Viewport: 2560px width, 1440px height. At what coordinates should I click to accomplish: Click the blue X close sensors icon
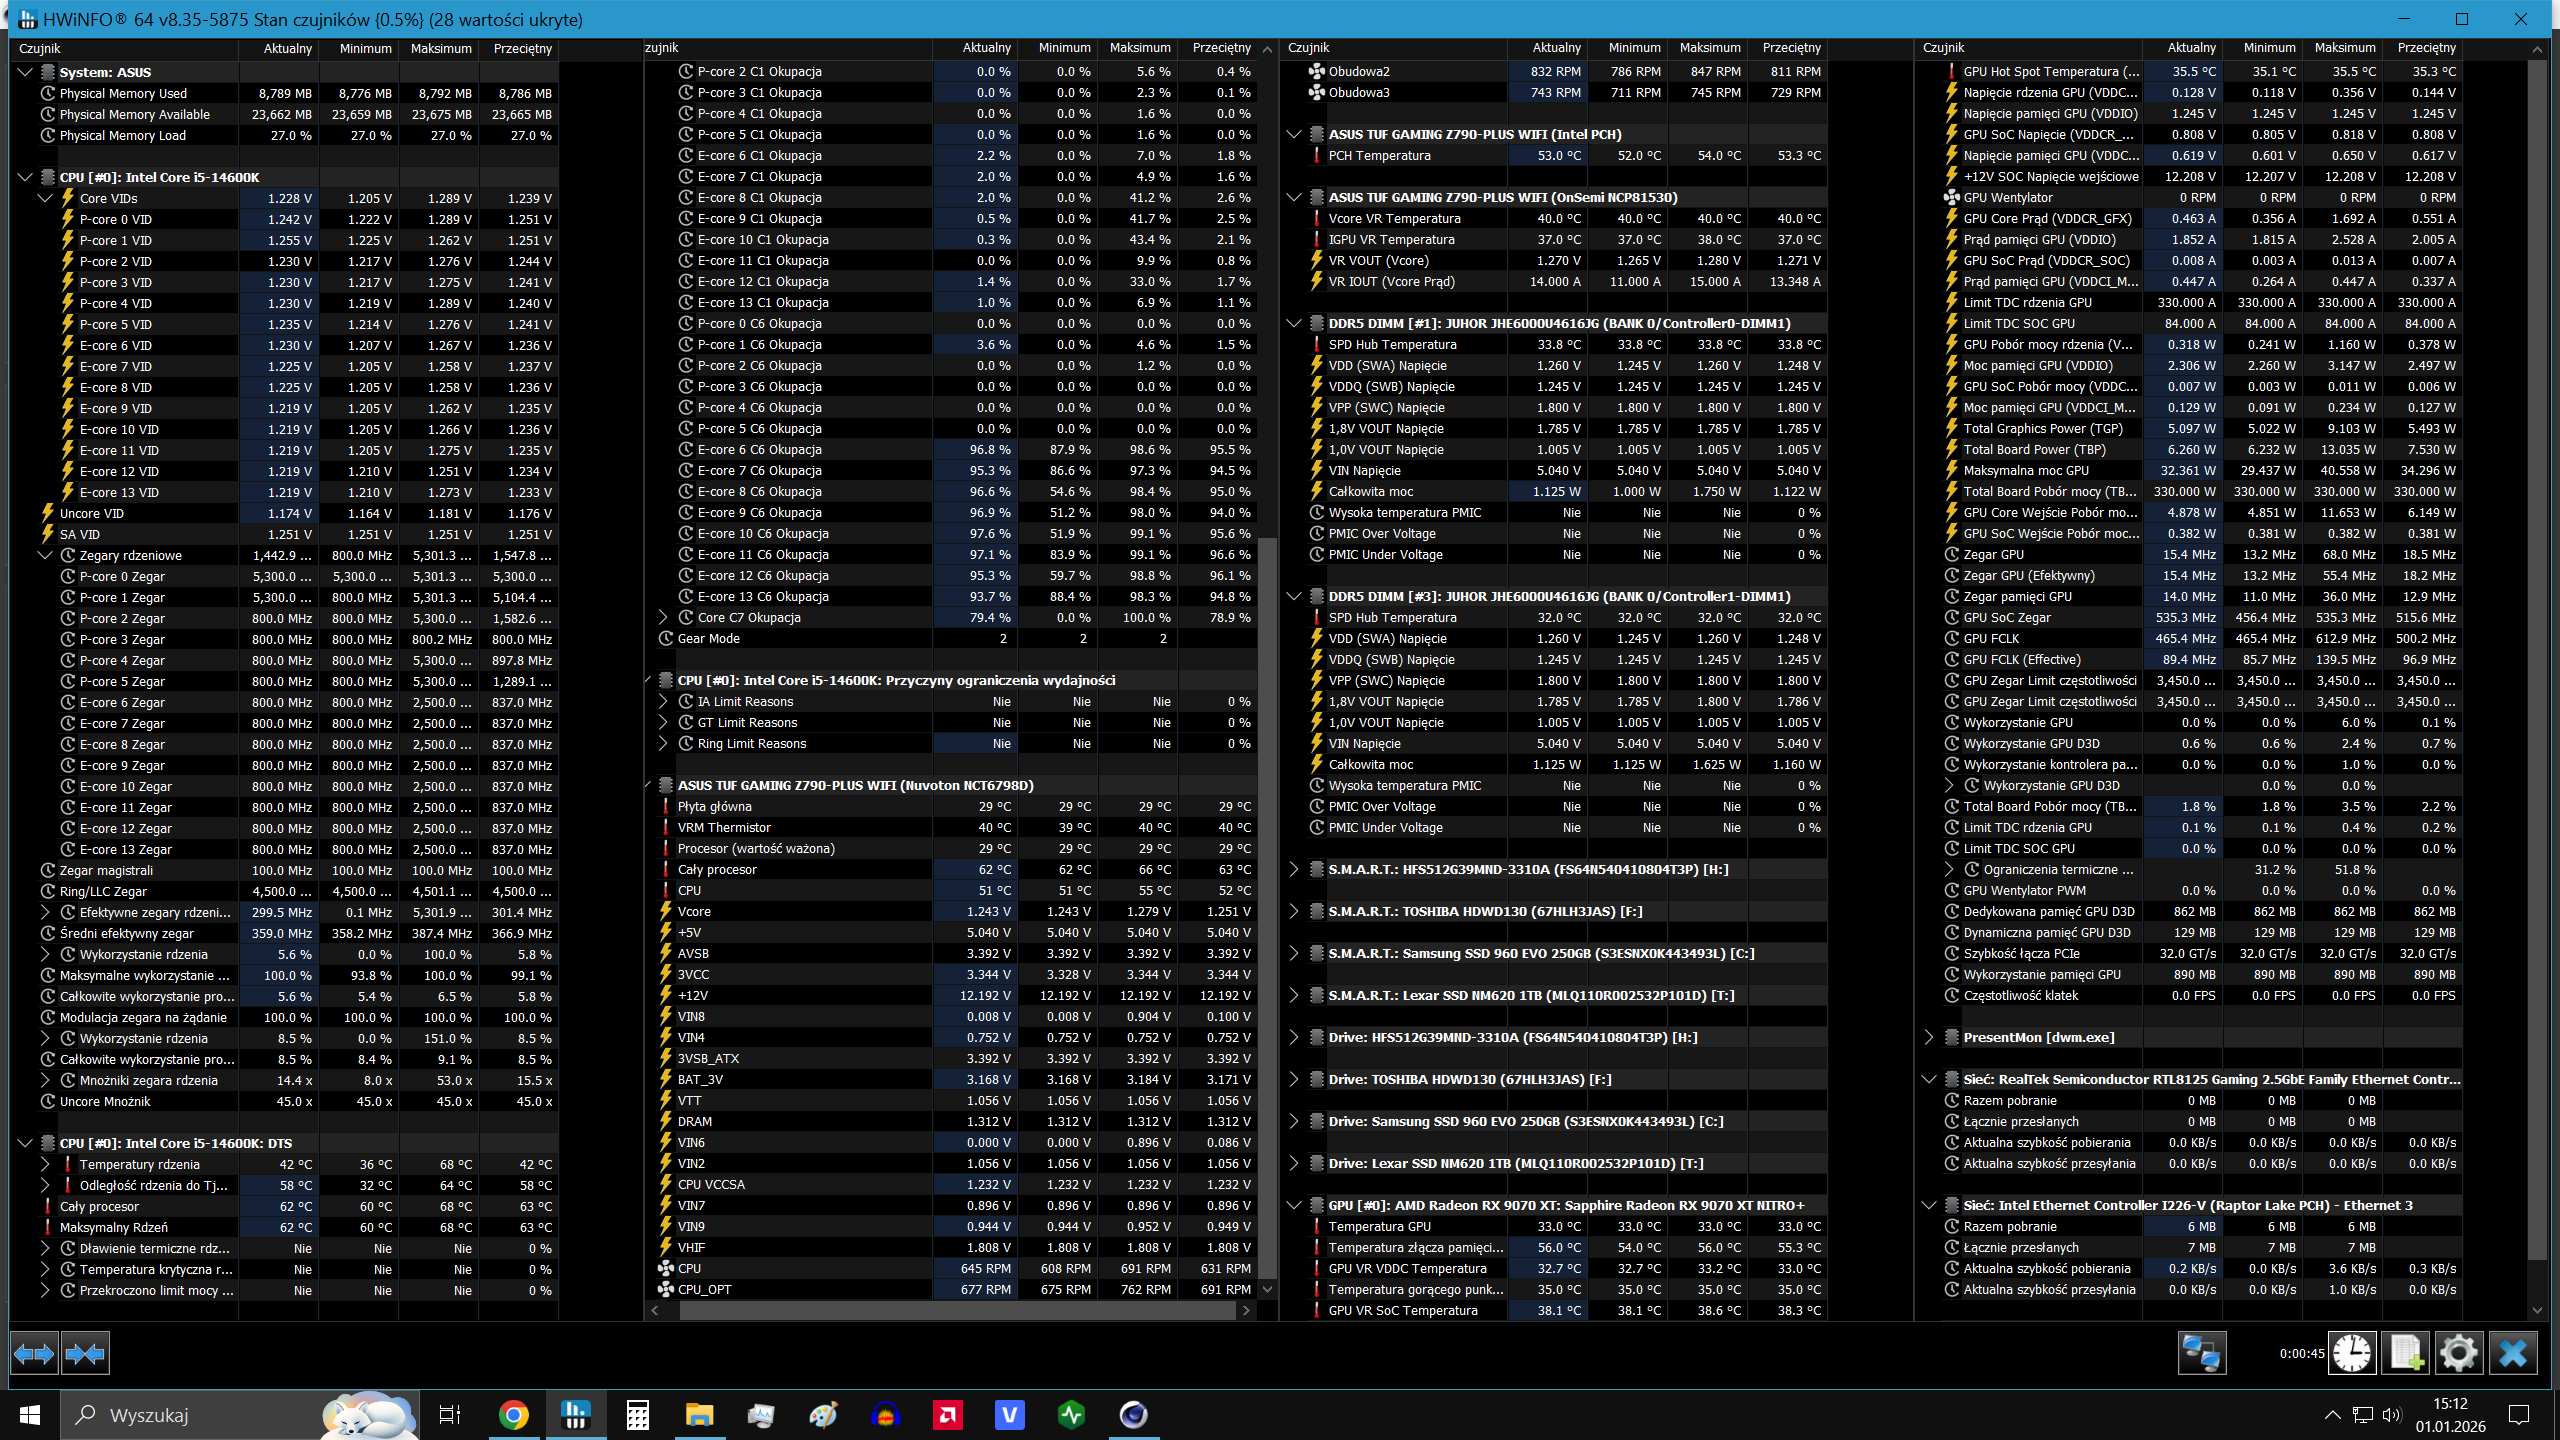click(x=2512, y=1354)
